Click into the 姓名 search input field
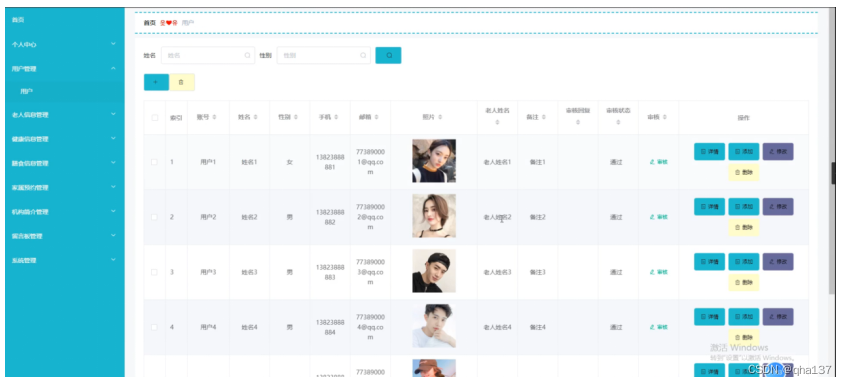The height and width of the screenshot is (385, 847). point(208,55)
